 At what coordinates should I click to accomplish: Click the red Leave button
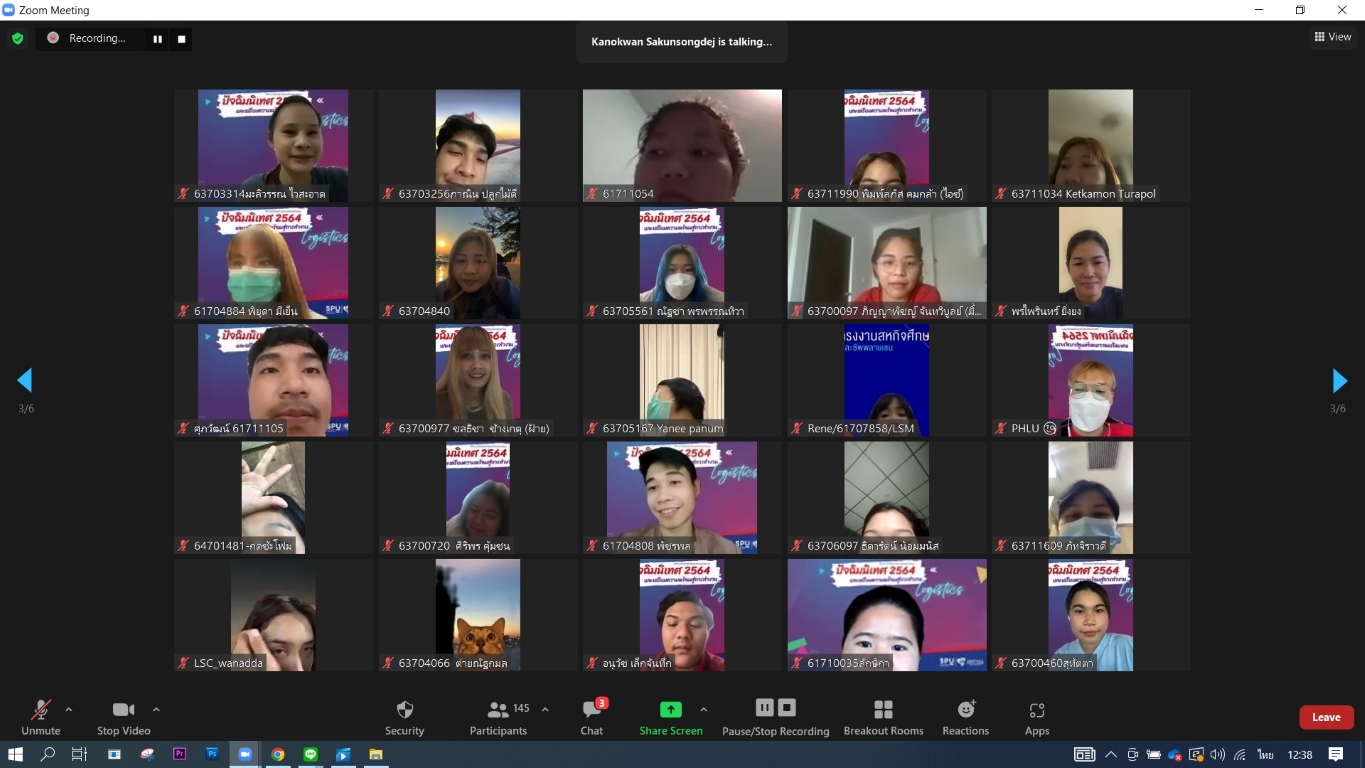[x=1326, y=717]
